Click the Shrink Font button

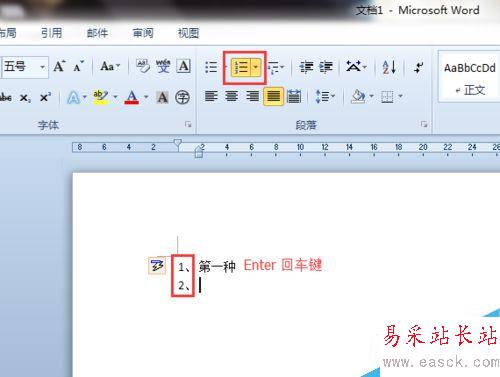tap(79, 66)
